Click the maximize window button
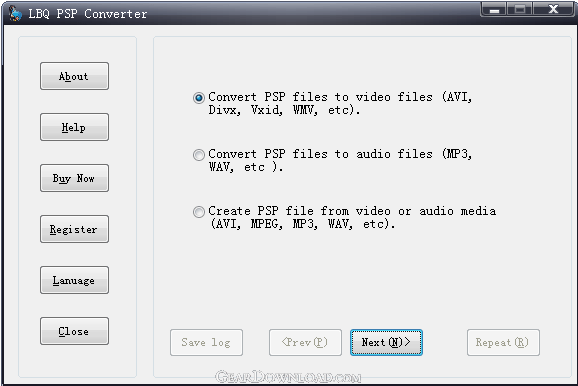 [520, 9]
